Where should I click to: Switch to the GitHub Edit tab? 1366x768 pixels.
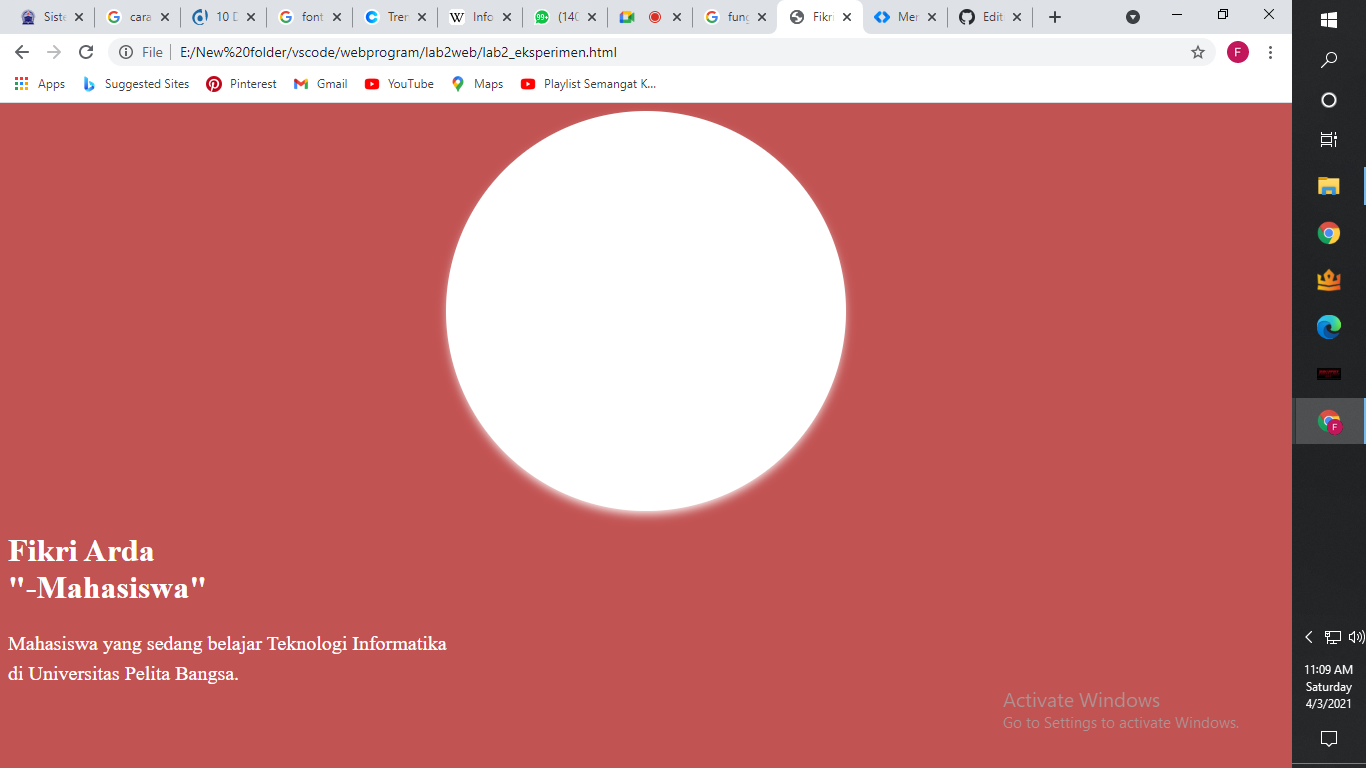tap(988, 17)
